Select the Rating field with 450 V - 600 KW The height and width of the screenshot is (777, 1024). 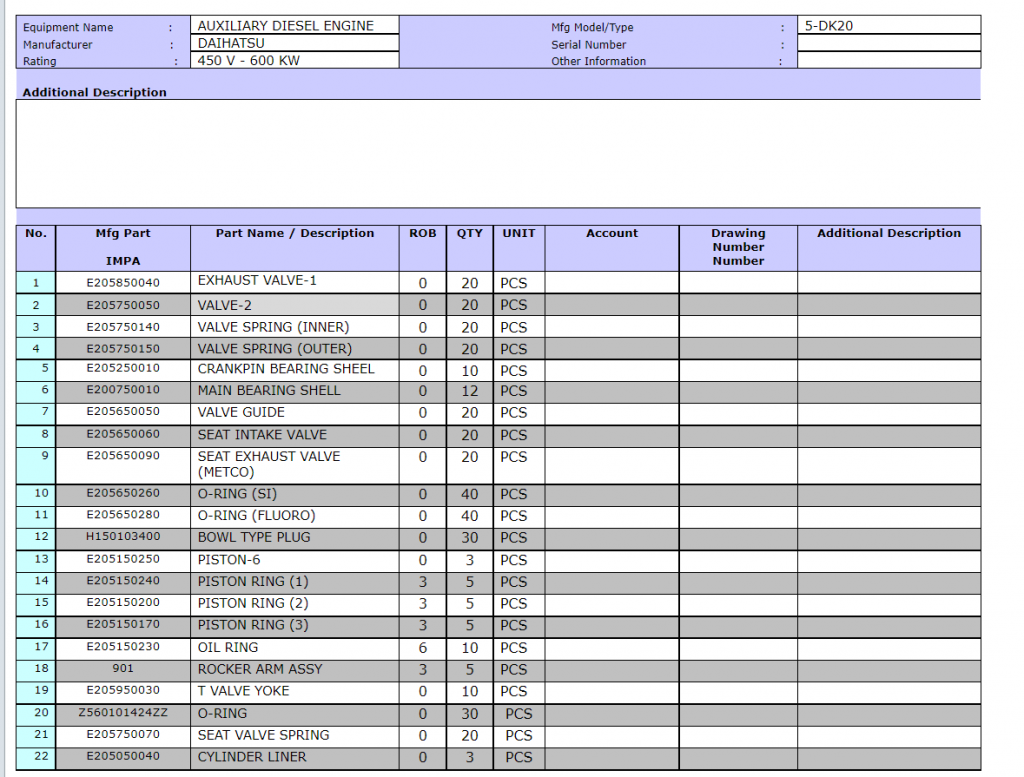pos(294,61)
